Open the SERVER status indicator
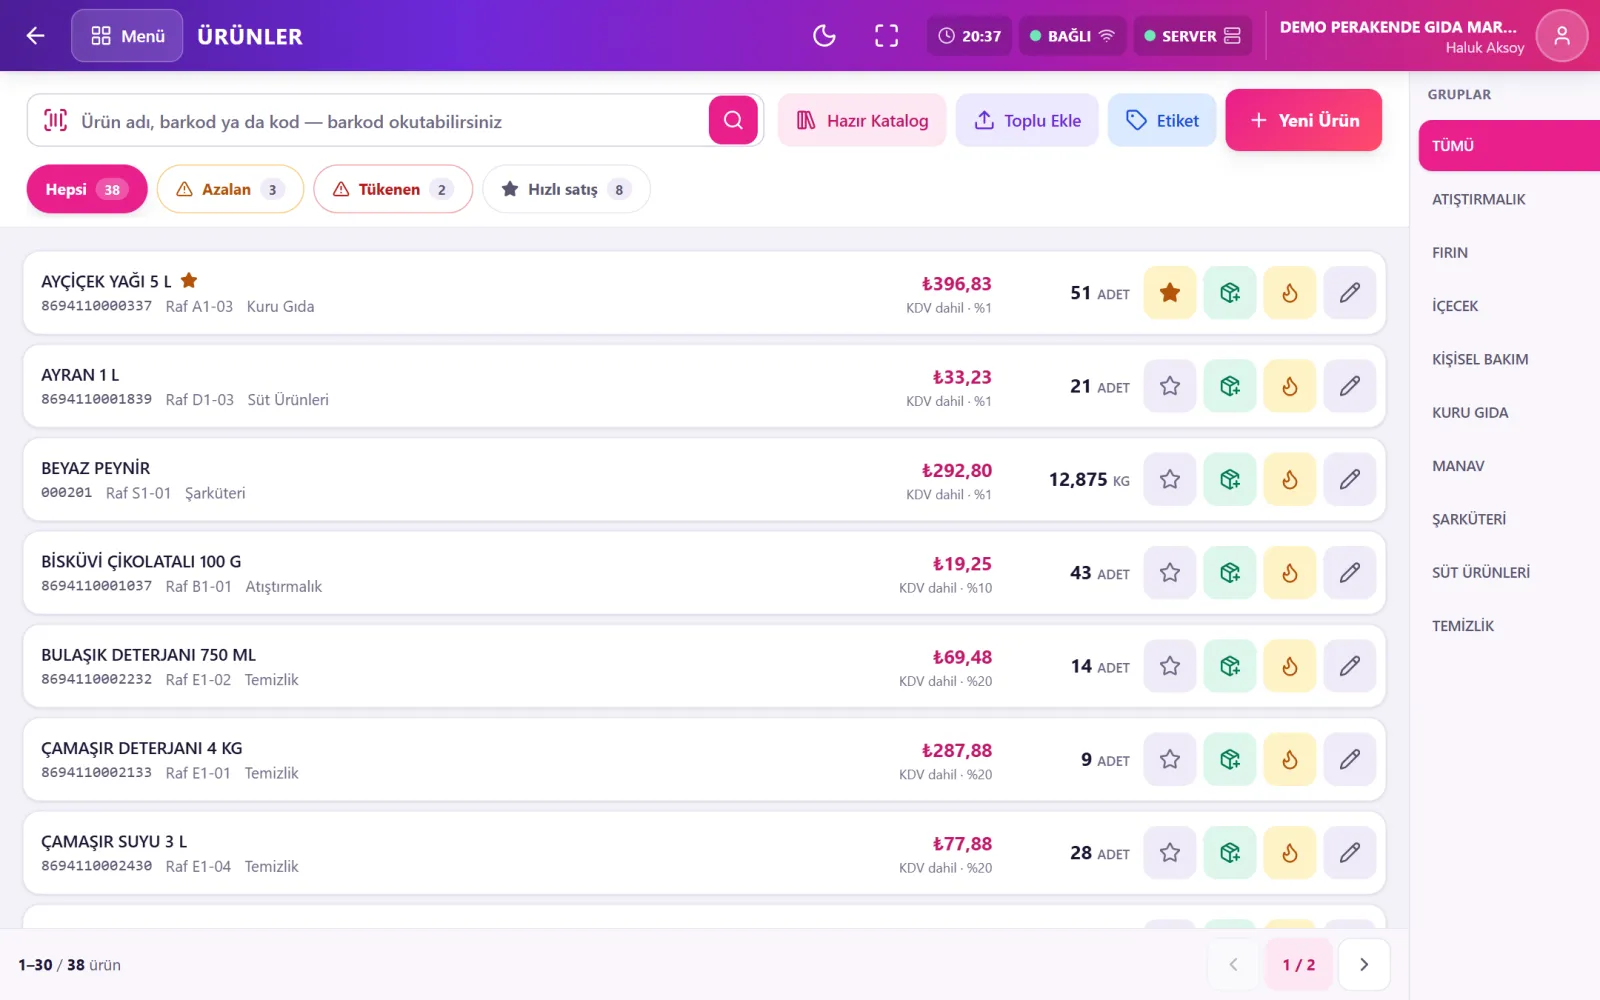 pos(1192,36)
